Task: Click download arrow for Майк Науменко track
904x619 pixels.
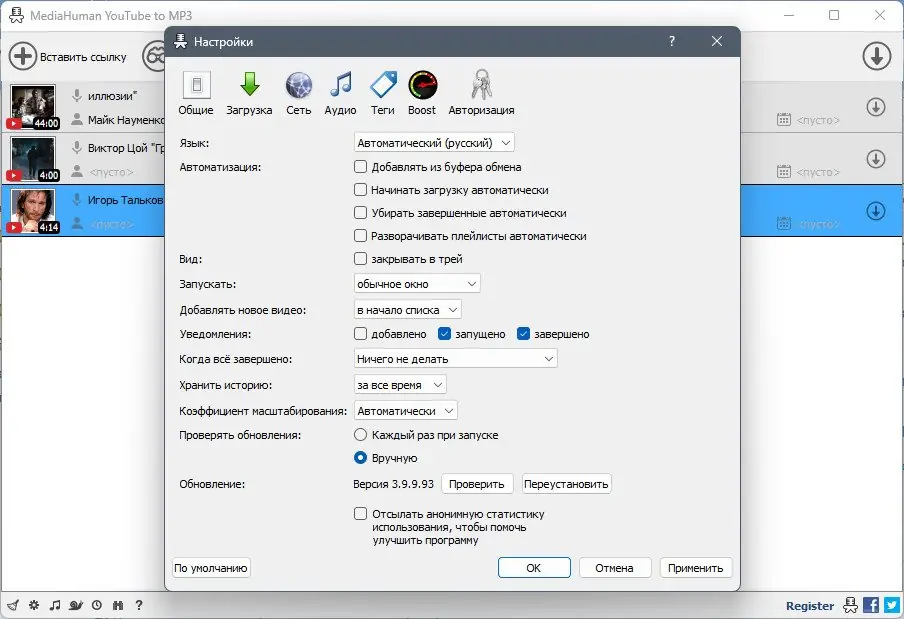Action: pos(876,107)
